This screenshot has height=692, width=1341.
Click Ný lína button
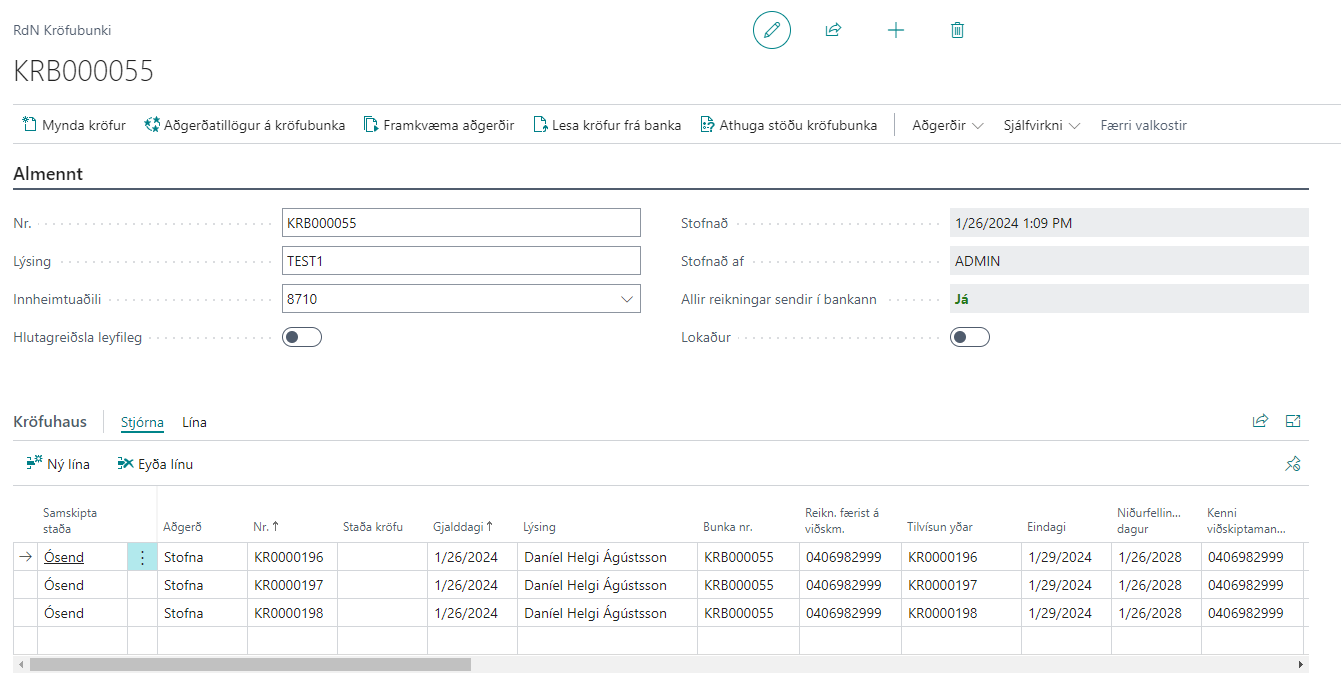click(x=58, y=464)
